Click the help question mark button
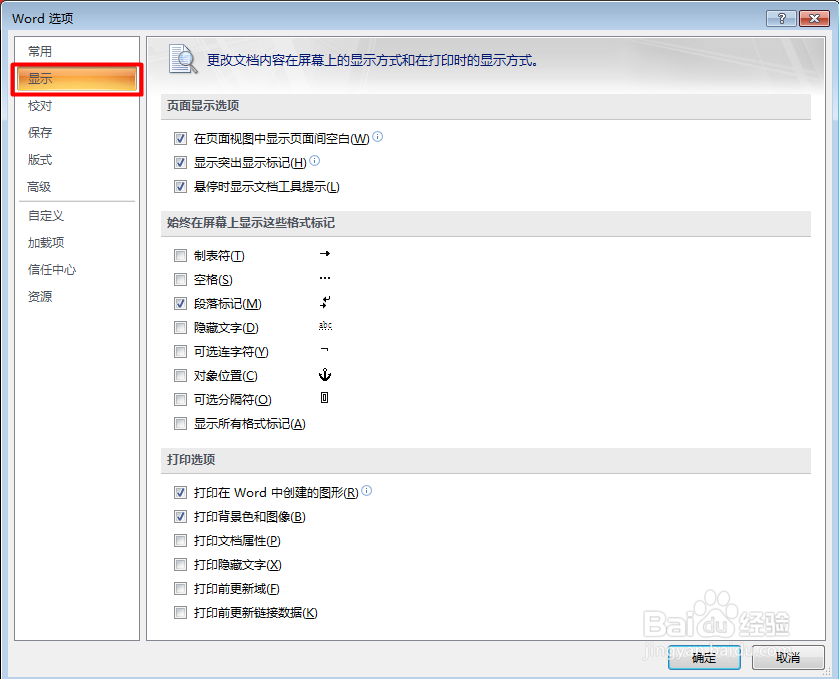Viewport: 839px width, 679px height. pyautogui.click(x=781, y=18)
